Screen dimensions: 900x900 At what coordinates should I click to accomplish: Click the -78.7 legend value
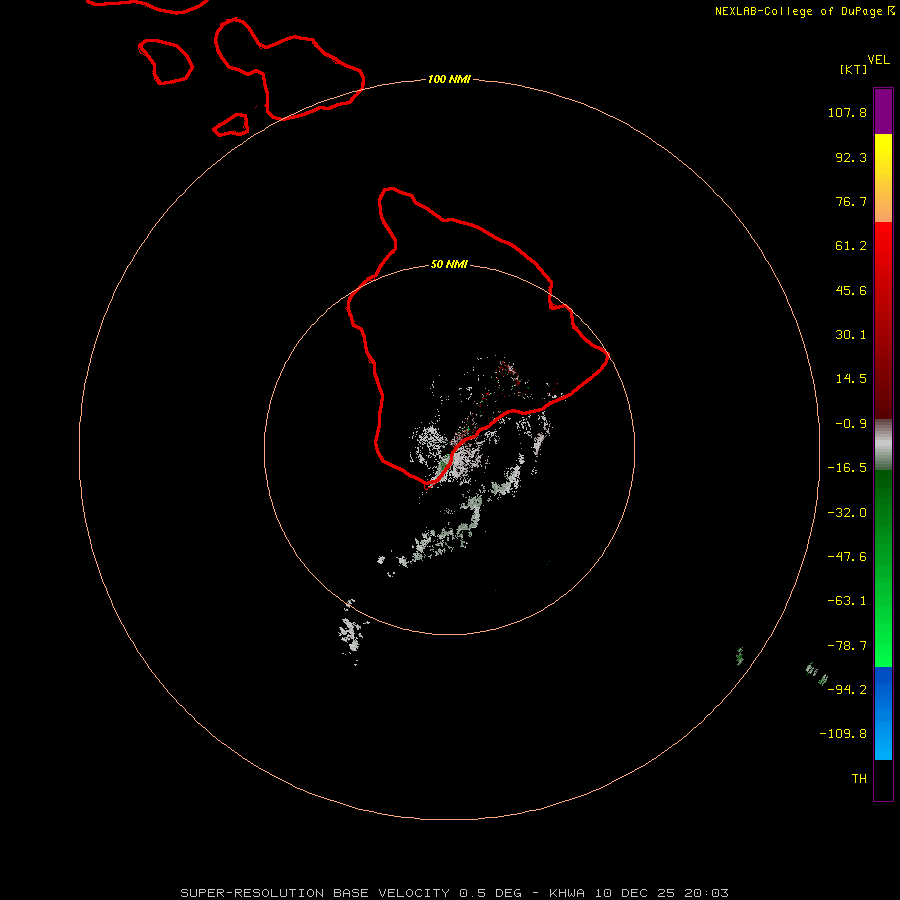click(847, 646)
